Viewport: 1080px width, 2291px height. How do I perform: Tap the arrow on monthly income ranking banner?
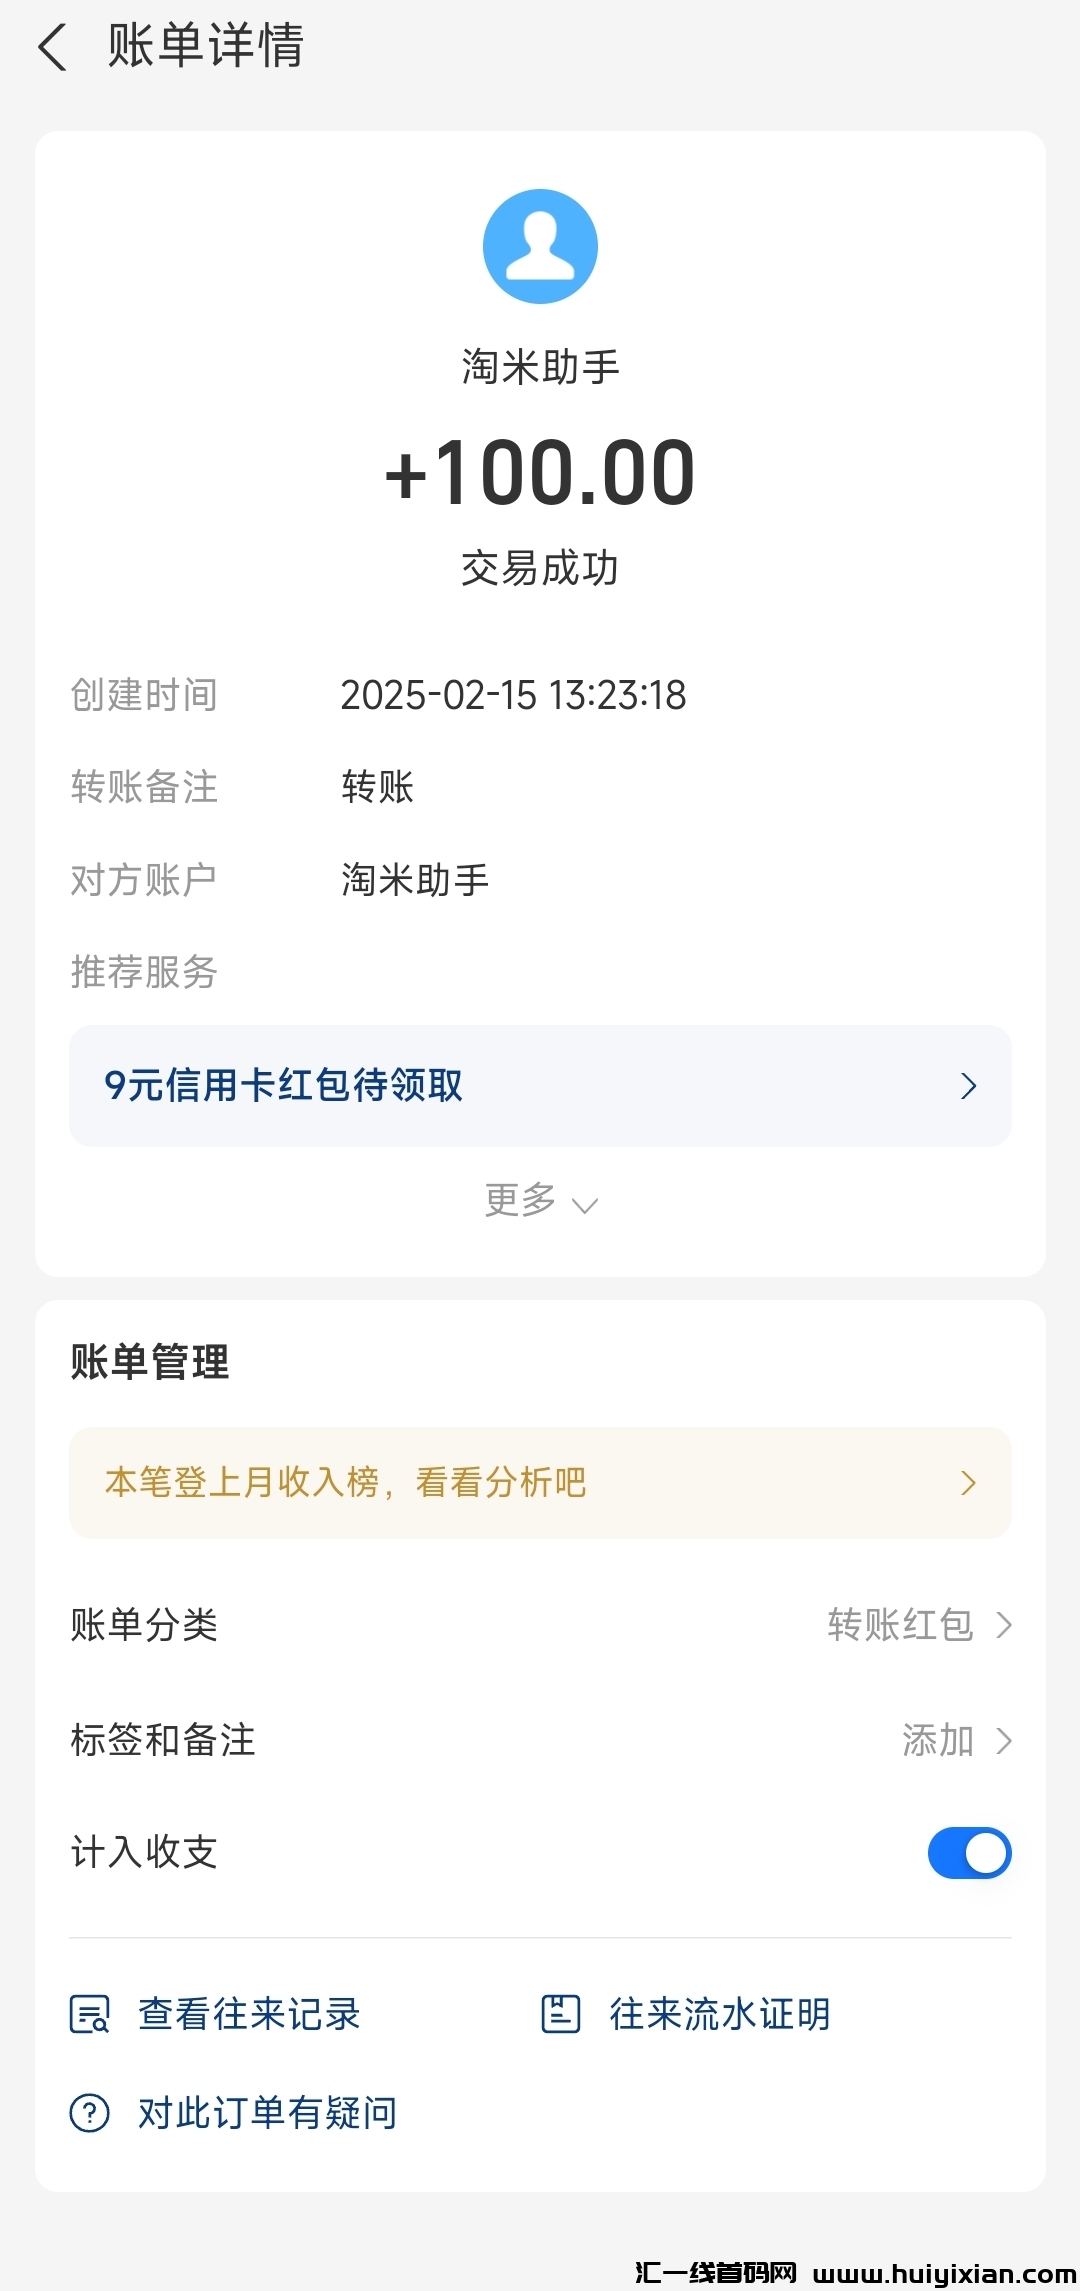tap(968, 1483)
